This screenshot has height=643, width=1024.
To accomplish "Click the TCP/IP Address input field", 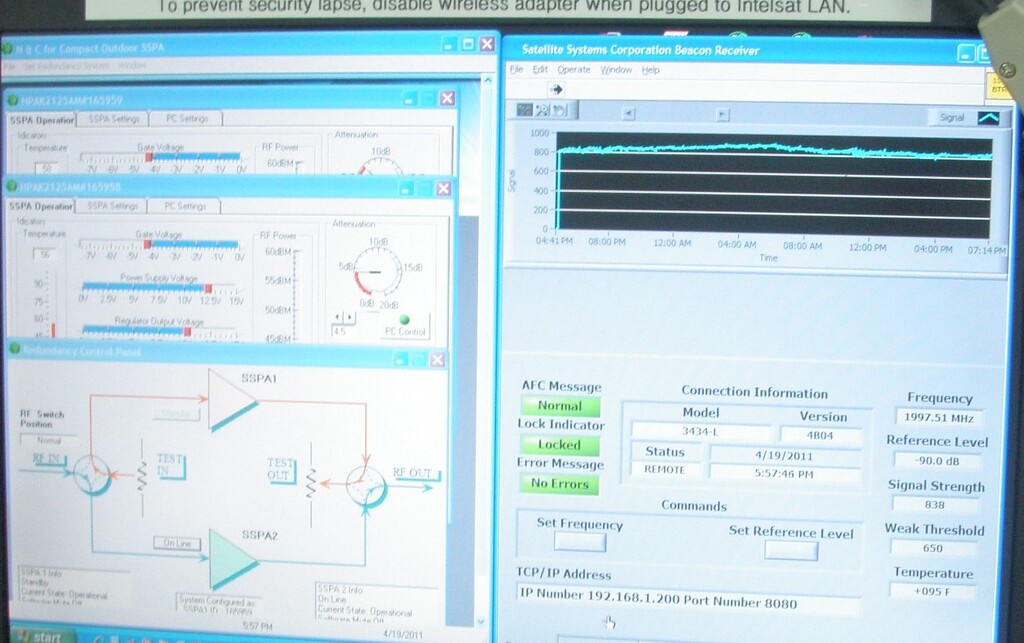I will [688, 606].
